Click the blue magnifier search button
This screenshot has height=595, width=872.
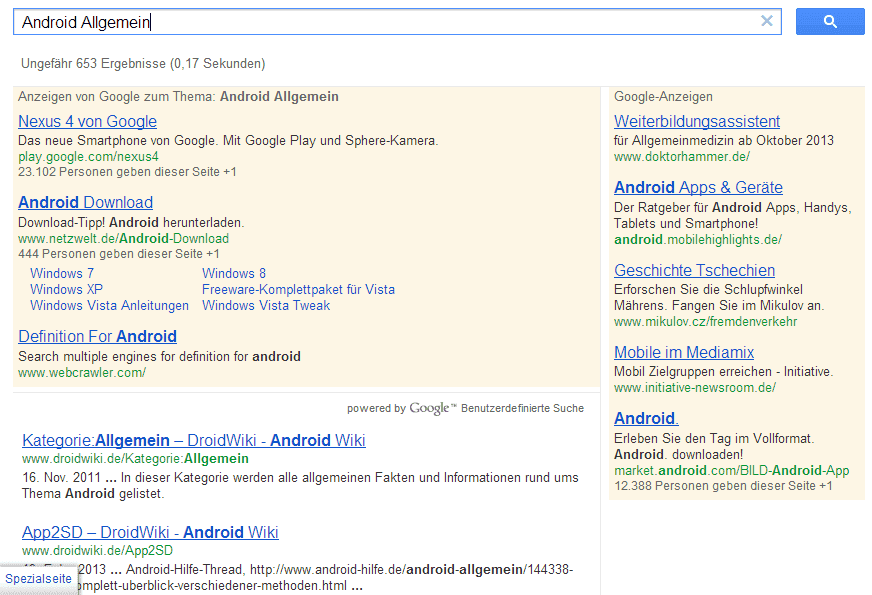point(830,22)
